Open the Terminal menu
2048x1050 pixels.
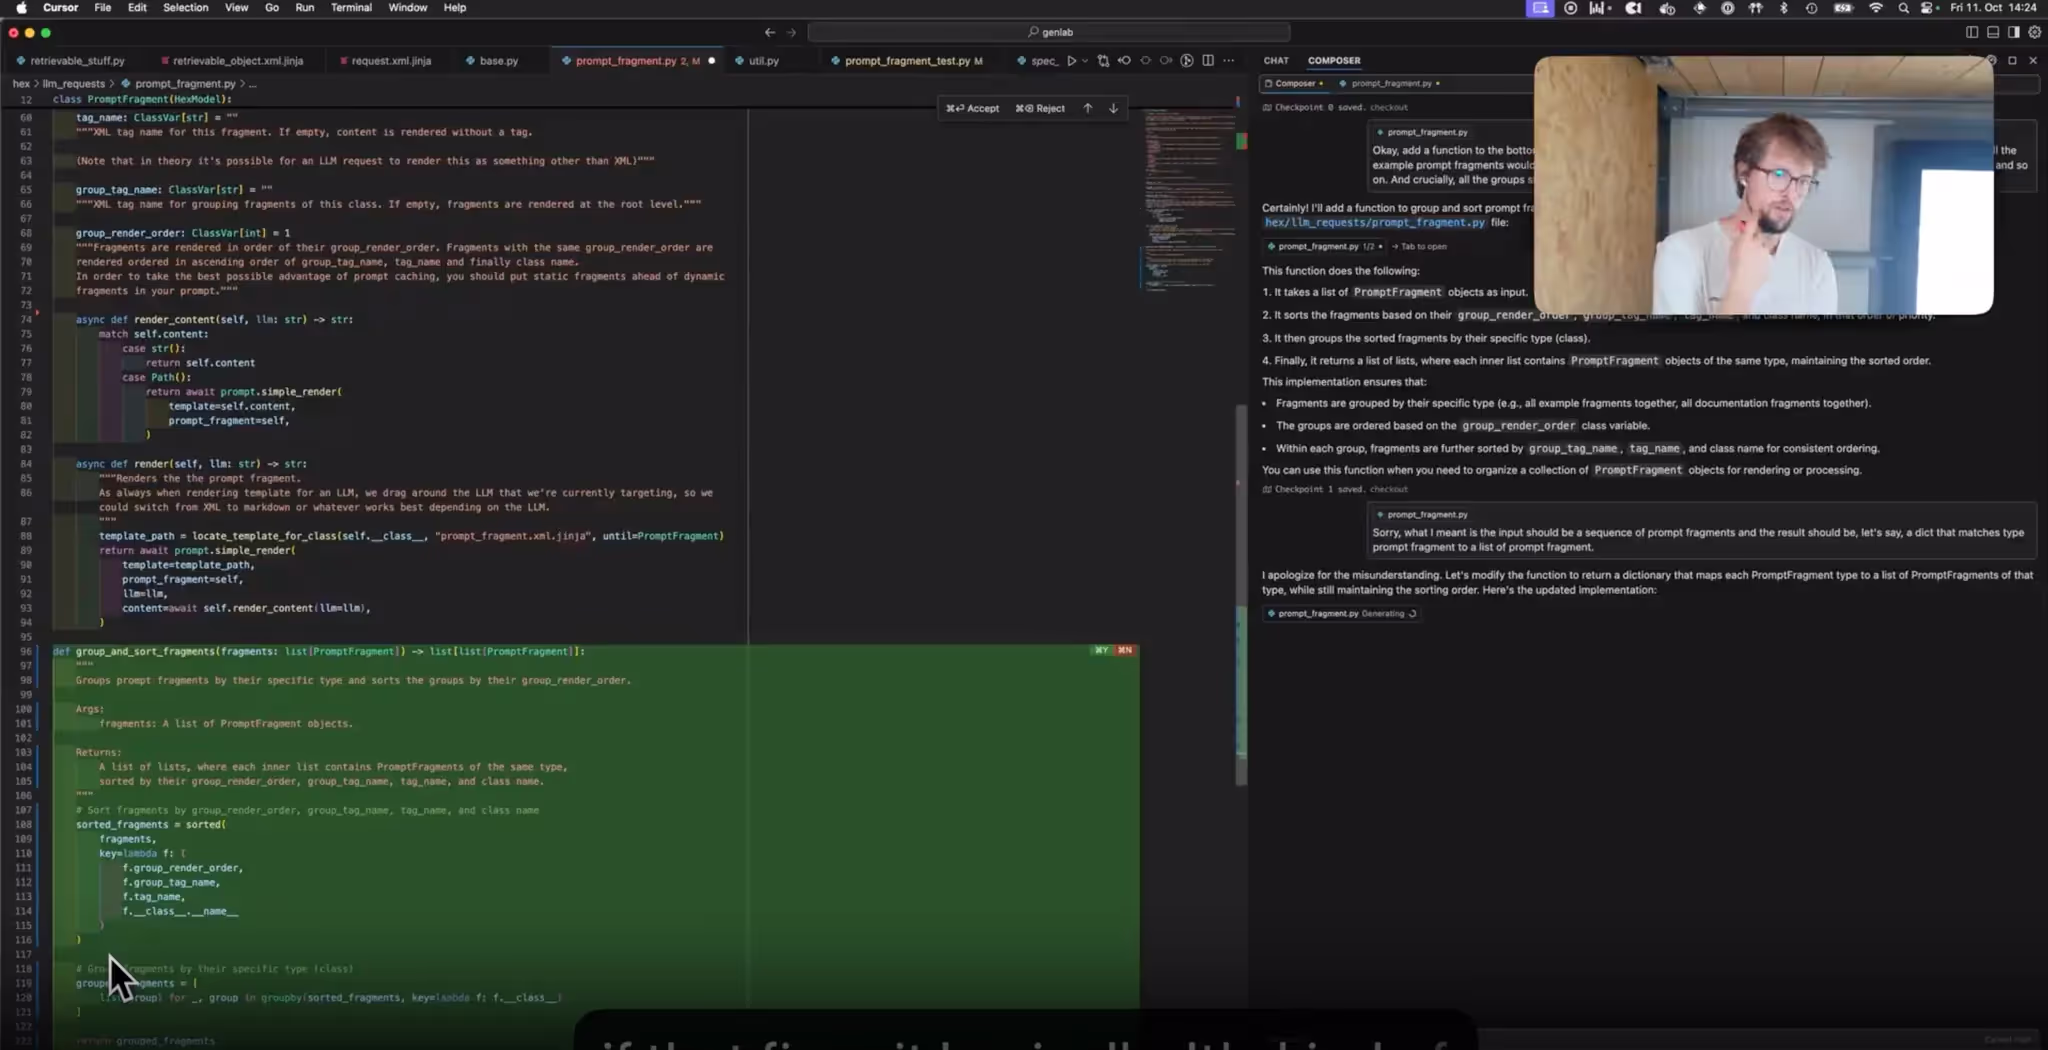(351, 7)
